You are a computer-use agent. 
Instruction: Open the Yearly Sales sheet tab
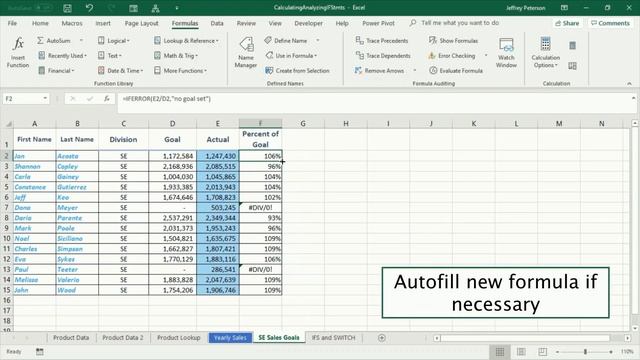point(230,338)
